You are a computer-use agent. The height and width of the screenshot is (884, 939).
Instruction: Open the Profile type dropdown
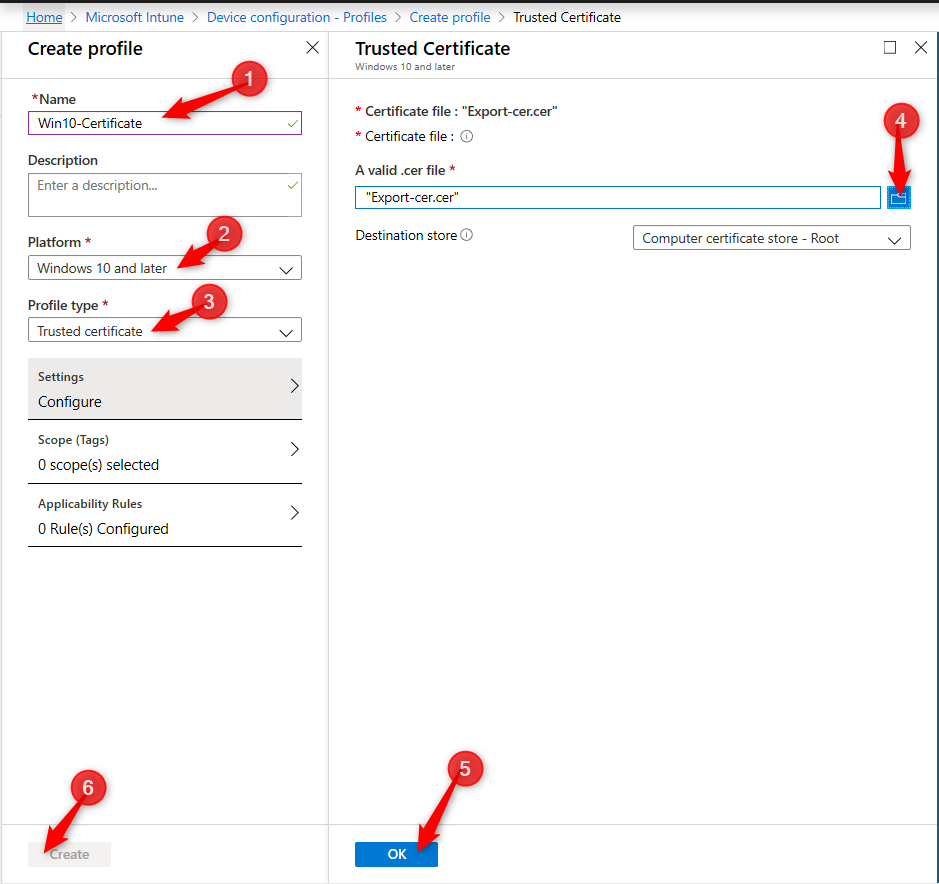165,330
